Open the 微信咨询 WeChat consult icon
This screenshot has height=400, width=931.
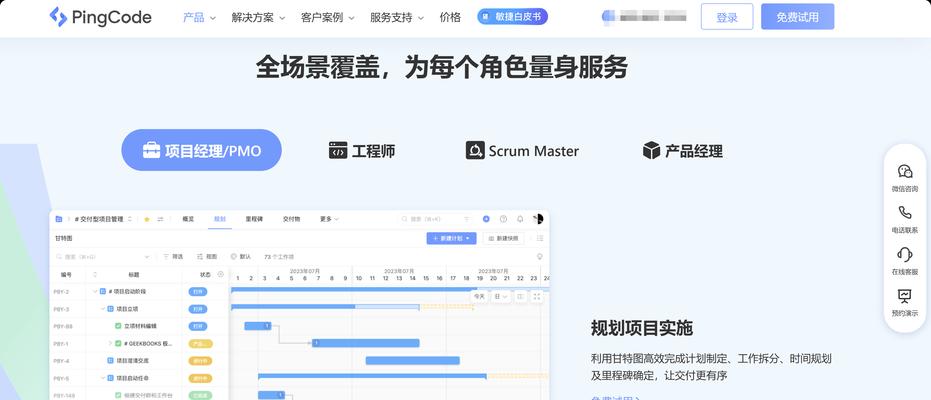pyautogui.click(x=904, y=172)
